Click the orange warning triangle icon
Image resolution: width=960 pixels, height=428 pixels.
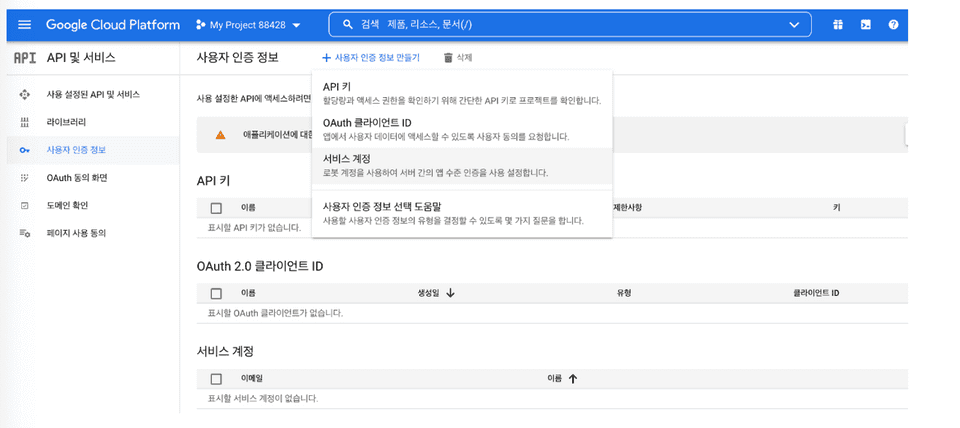[220, 135]
